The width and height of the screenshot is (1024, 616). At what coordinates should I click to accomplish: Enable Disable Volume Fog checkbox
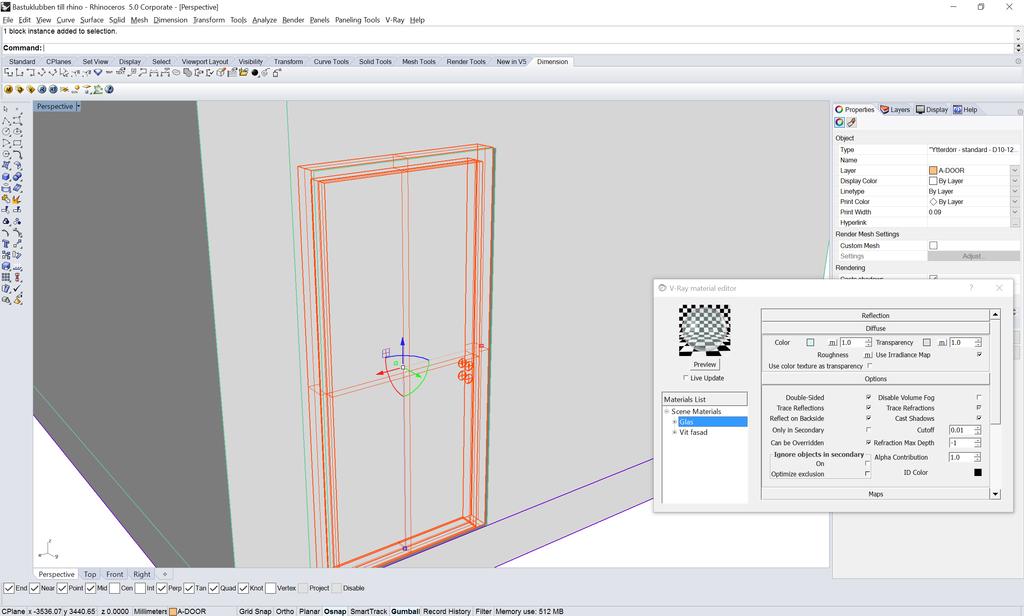click(x=979, y=397)
